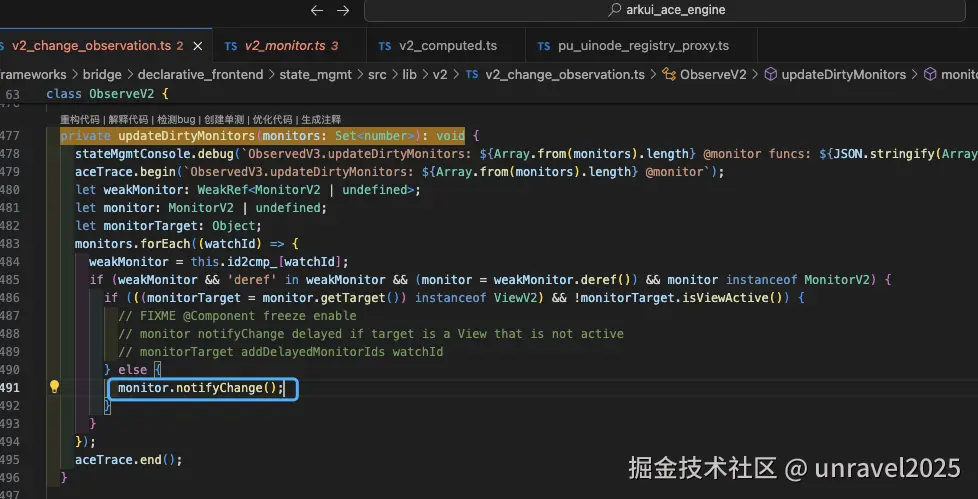Click the addDelayedMonitorIds watchId comment
Viewport: 978px width, 499px height.
pos(281,352)
